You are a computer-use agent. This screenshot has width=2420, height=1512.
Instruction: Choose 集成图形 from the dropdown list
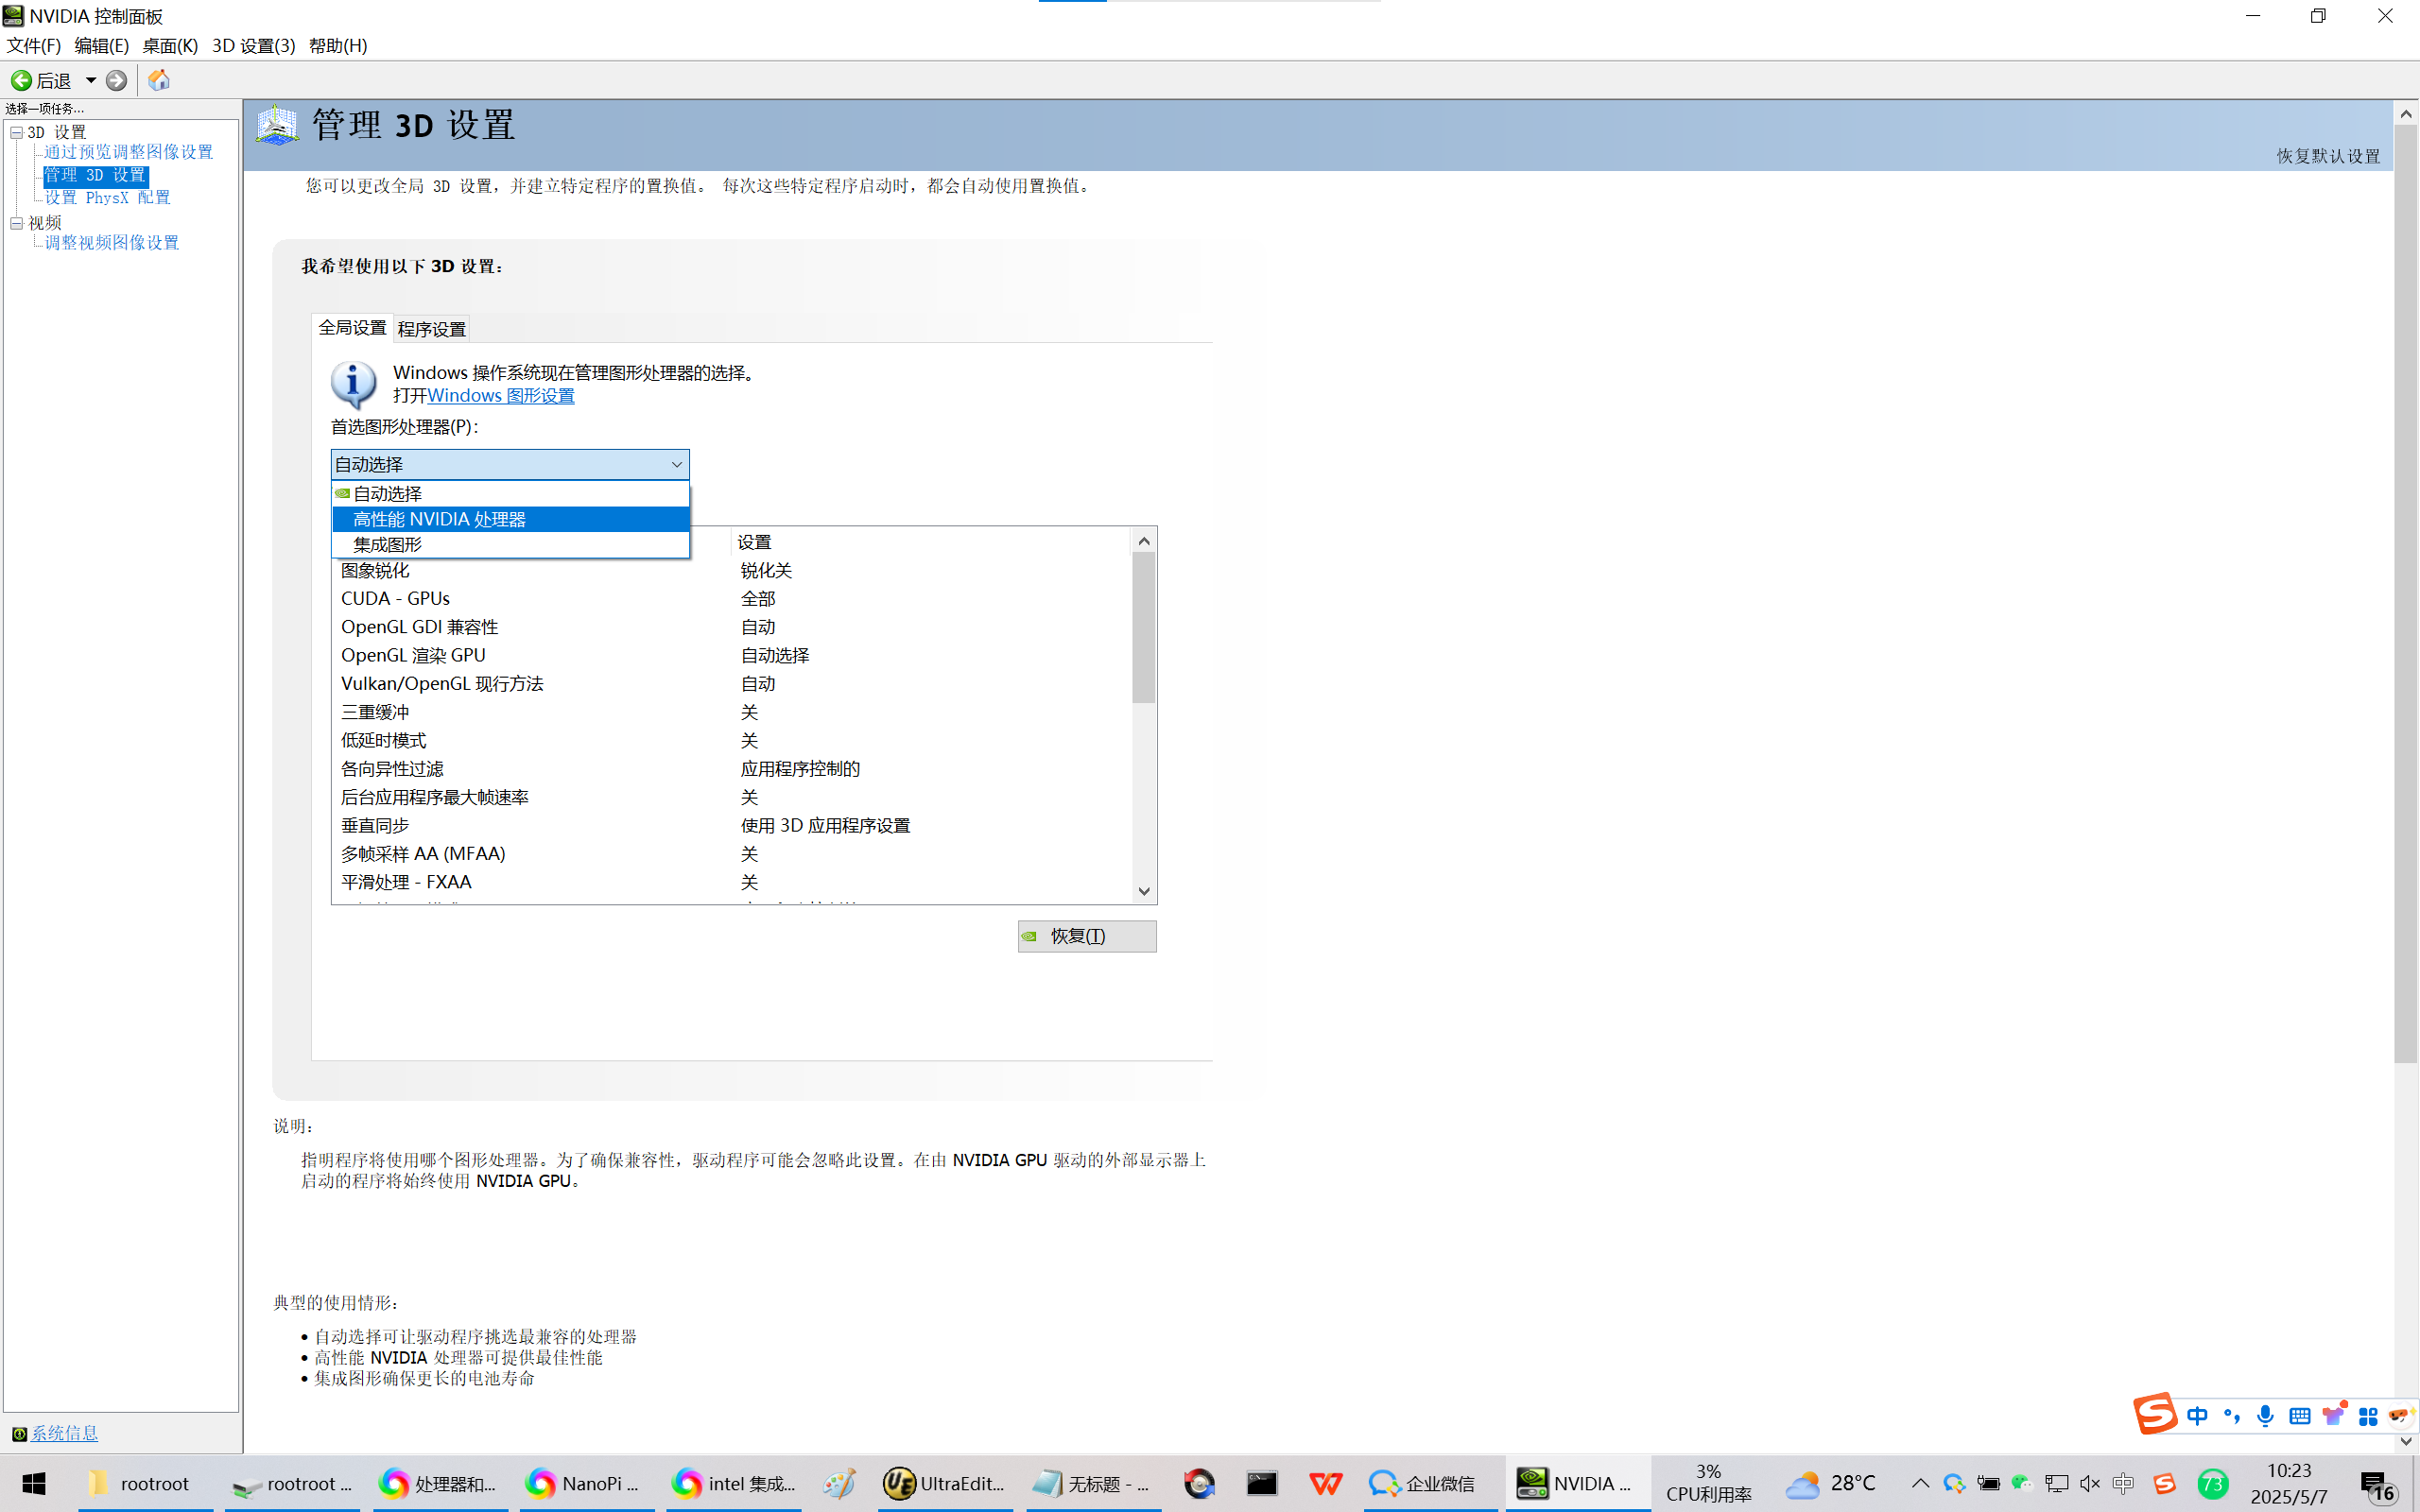point(387,545)
